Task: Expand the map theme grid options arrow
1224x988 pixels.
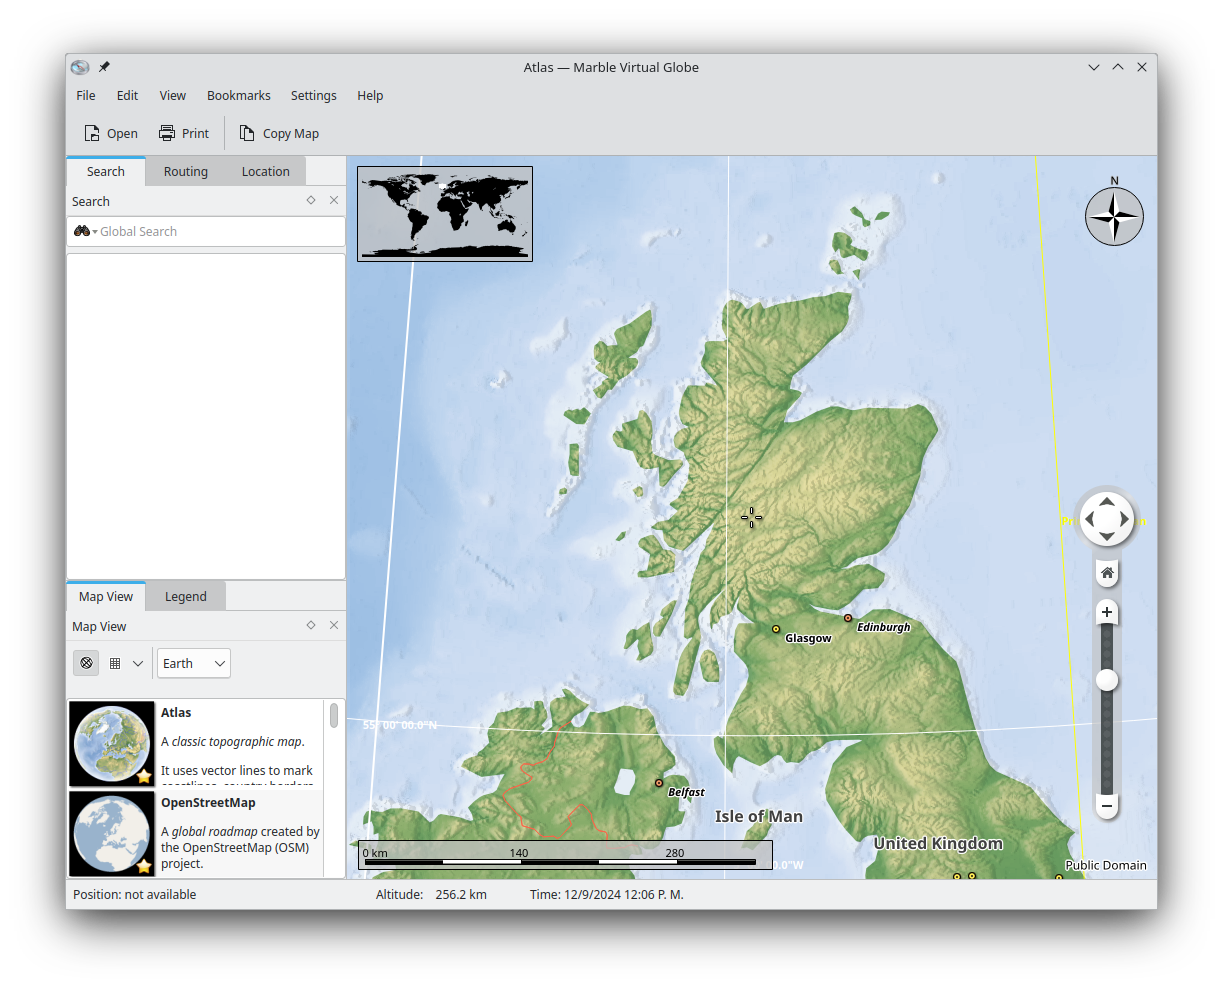Action: 138,663
